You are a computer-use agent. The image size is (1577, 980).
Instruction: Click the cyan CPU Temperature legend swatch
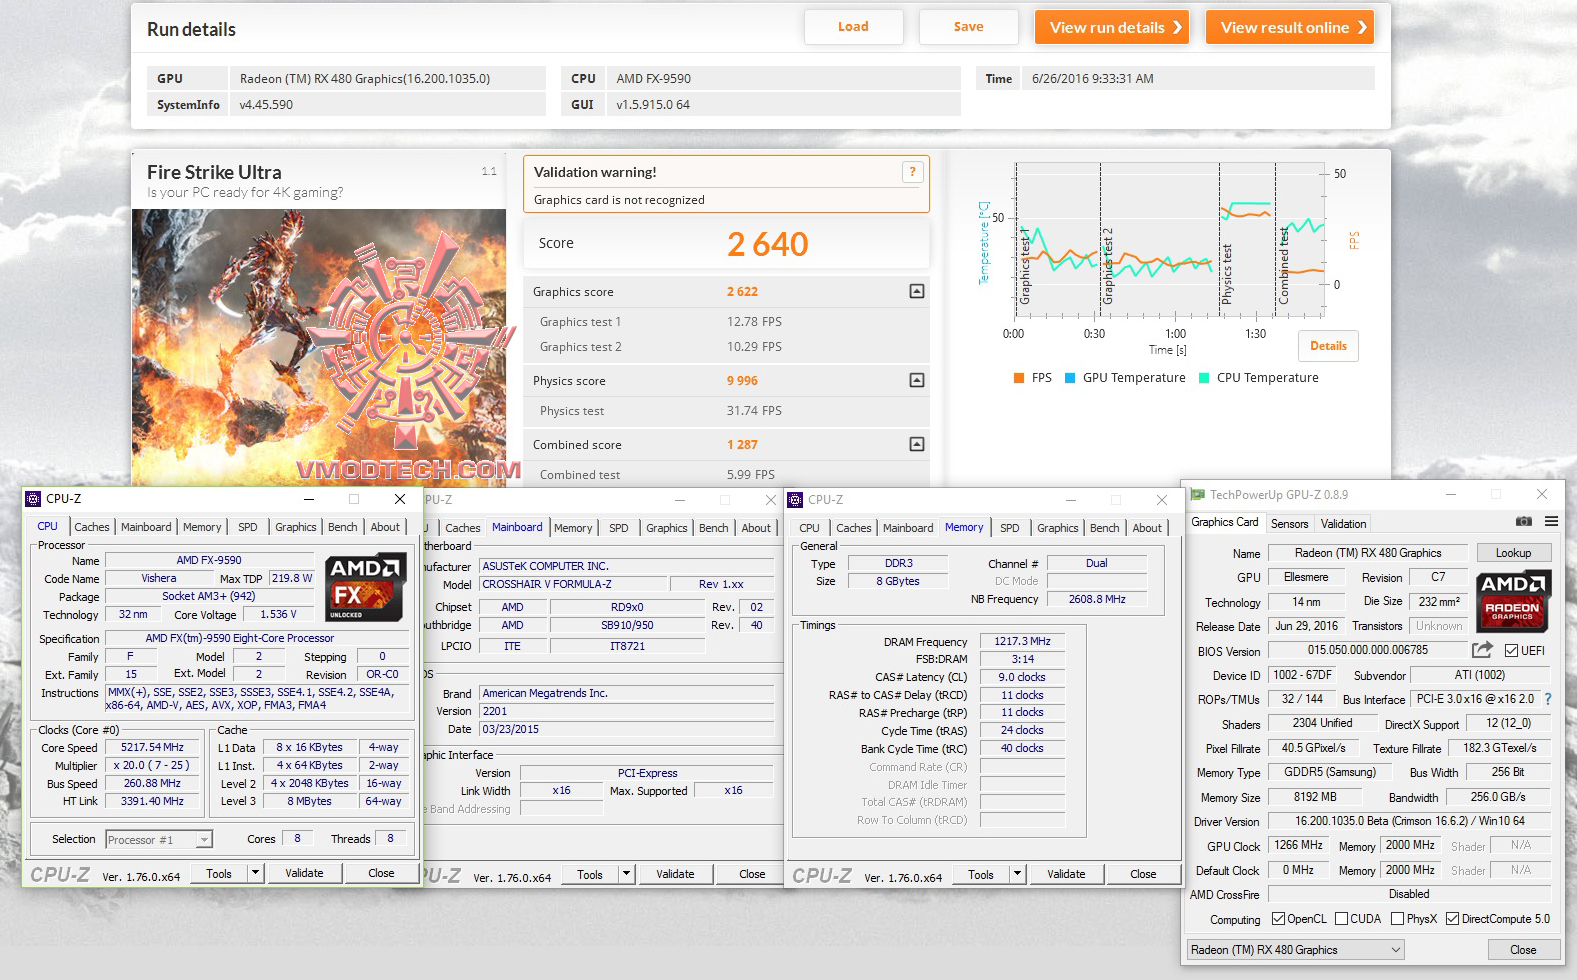1204,378
